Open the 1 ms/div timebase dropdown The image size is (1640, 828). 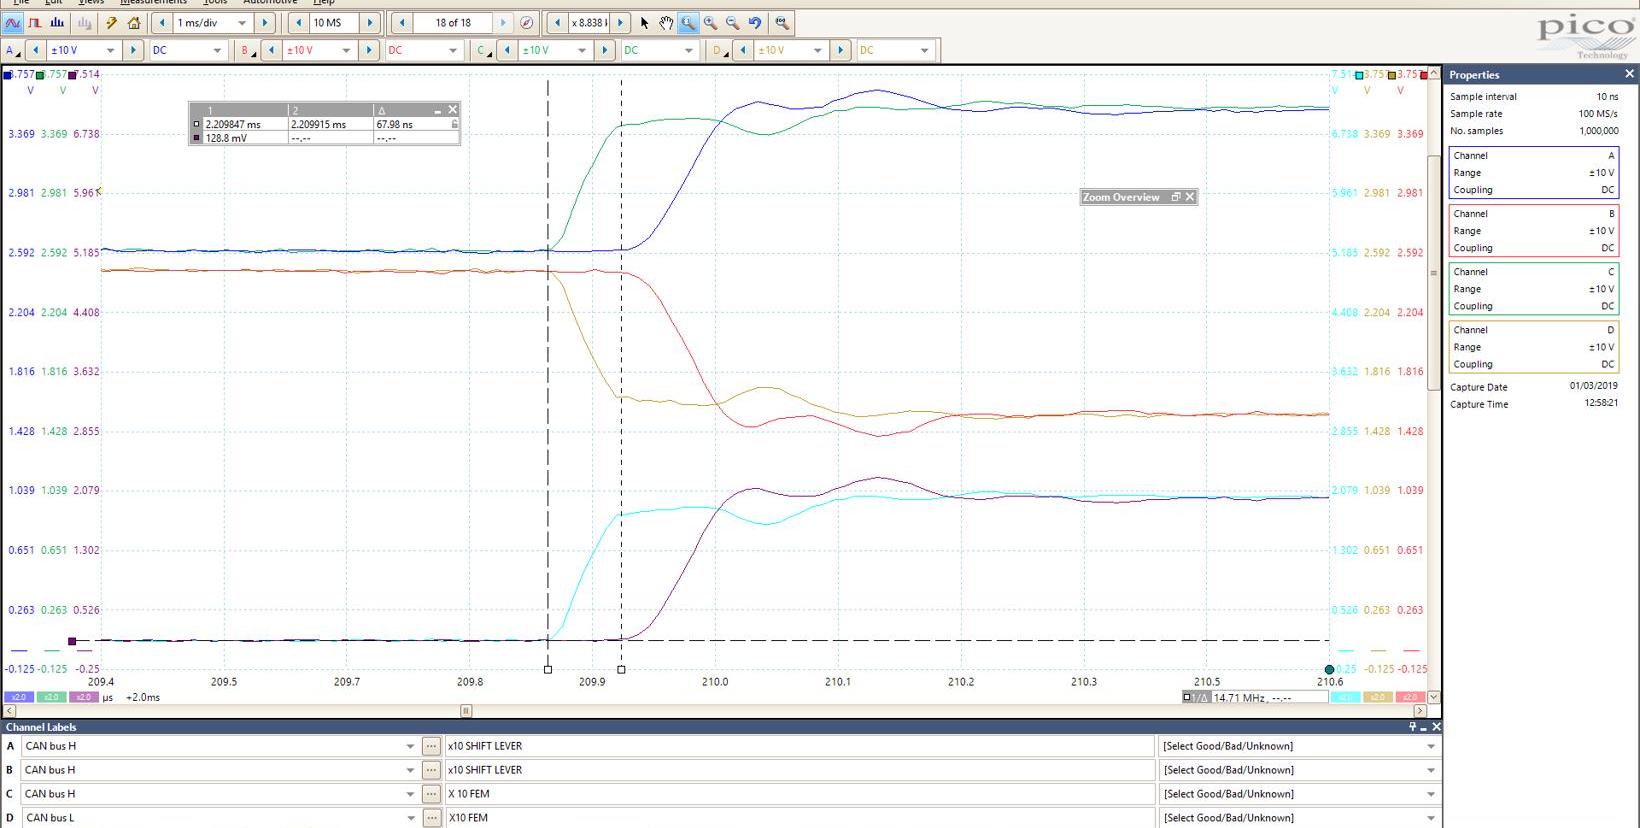click(x=242, y=23)
